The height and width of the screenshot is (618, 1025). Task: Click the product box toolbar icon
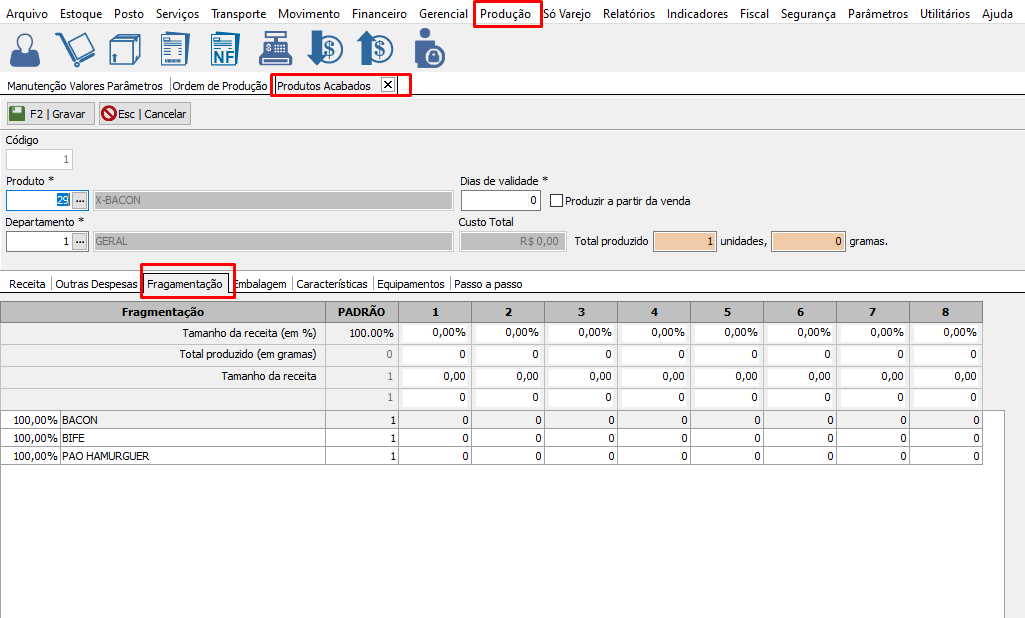pyautogui.click(x=123, y=49)
